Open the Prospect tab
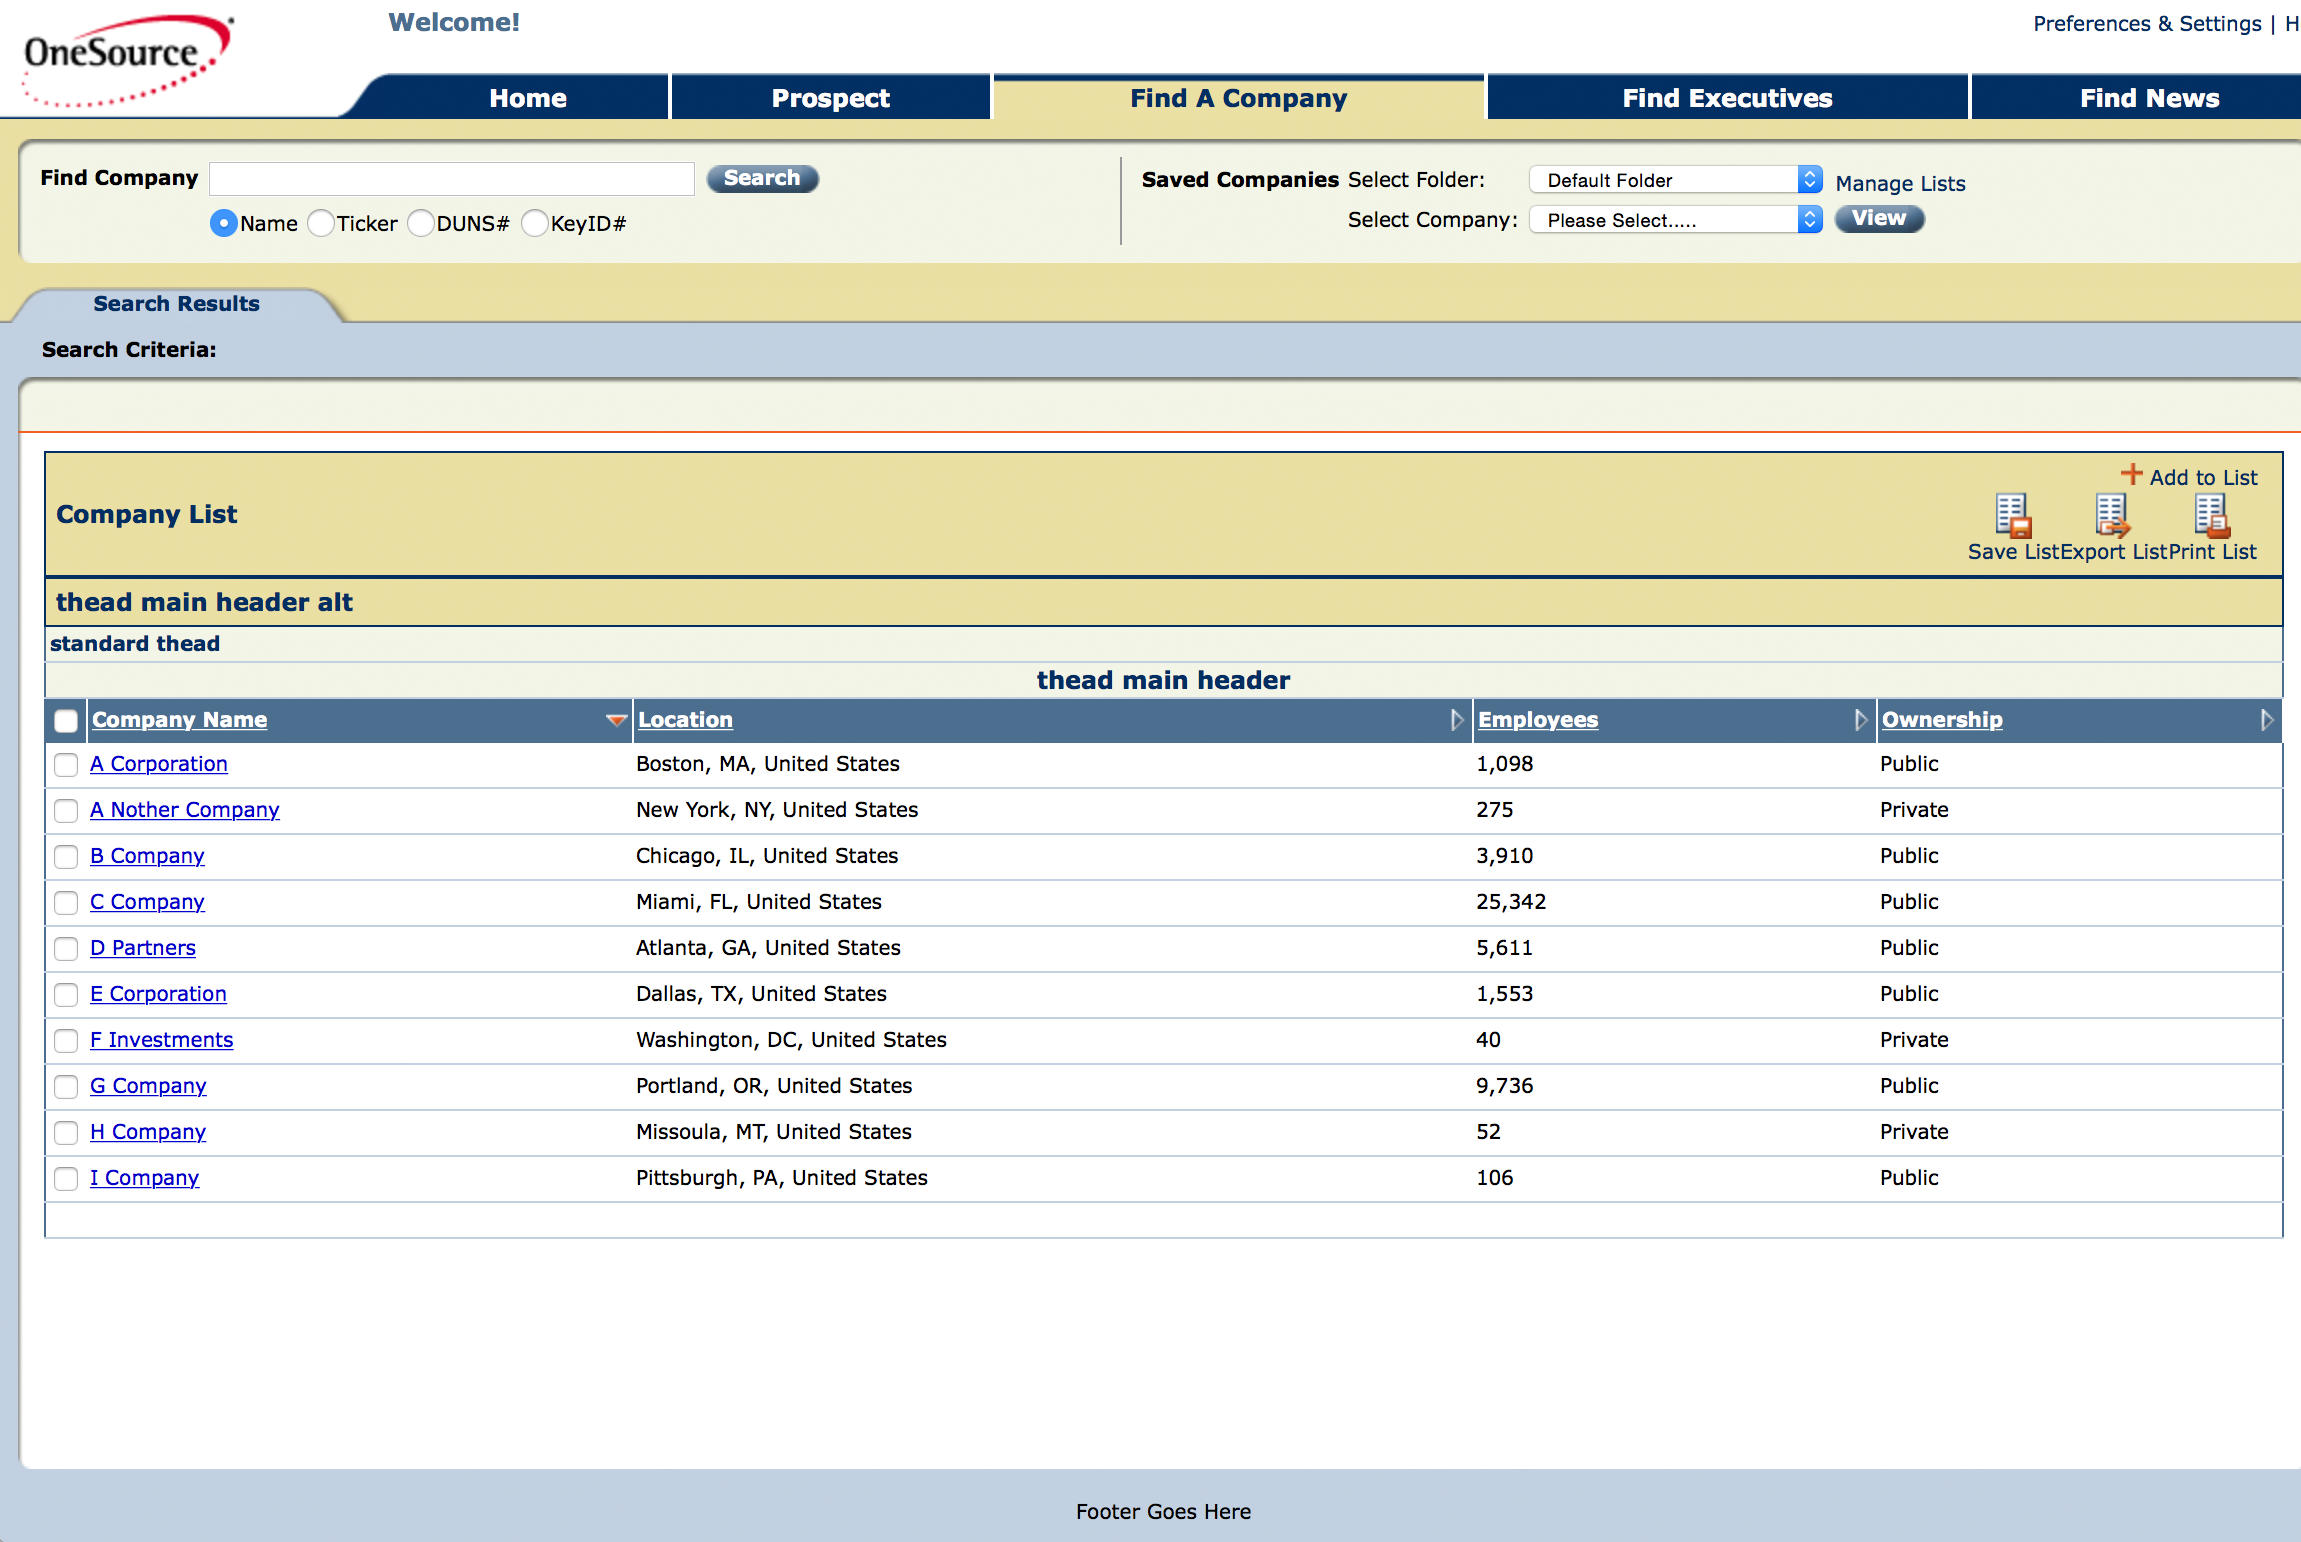This screenshot has height=1542, width=2301. click(x=830, y=98)
